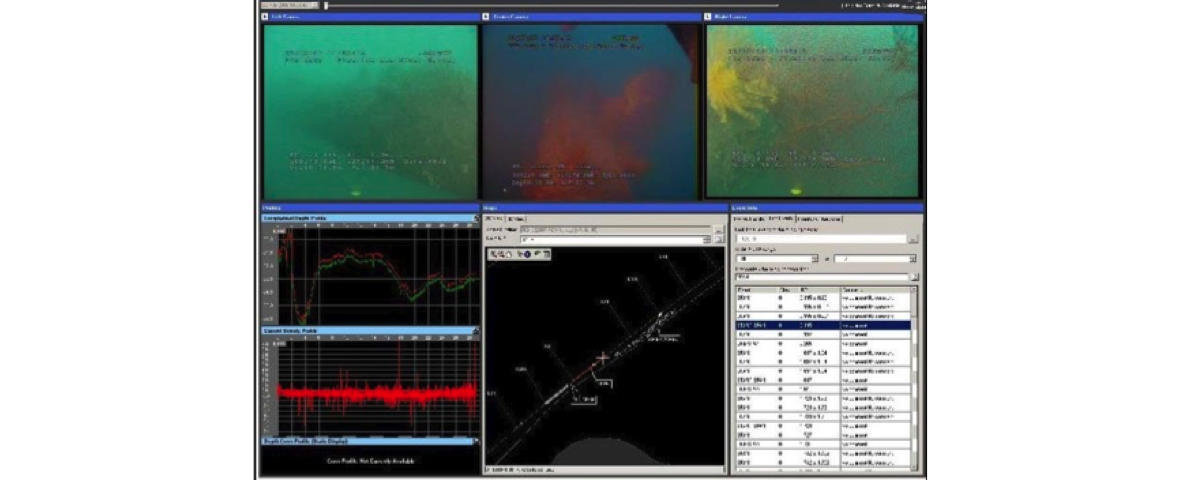Click the browse button beside the event file field

(914, 239)
